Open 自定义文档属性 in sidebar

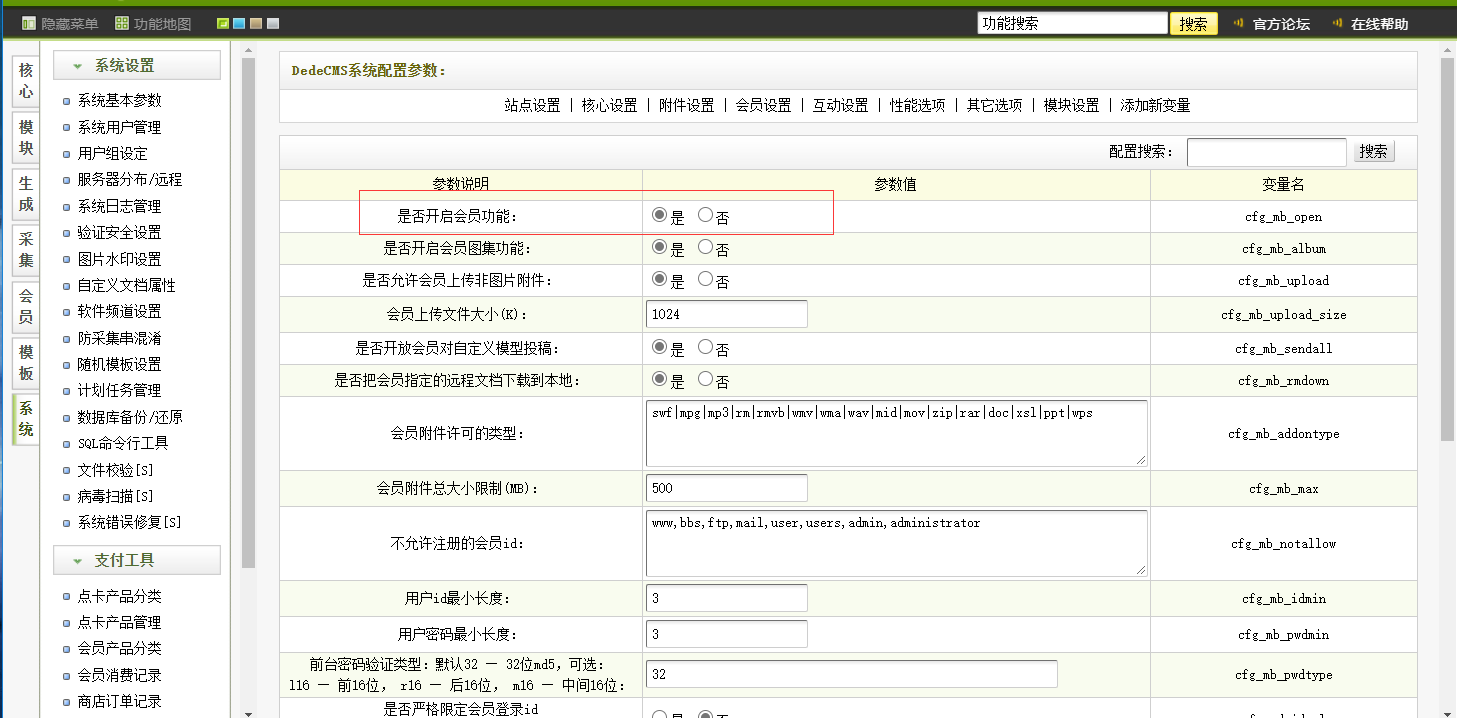126,285
